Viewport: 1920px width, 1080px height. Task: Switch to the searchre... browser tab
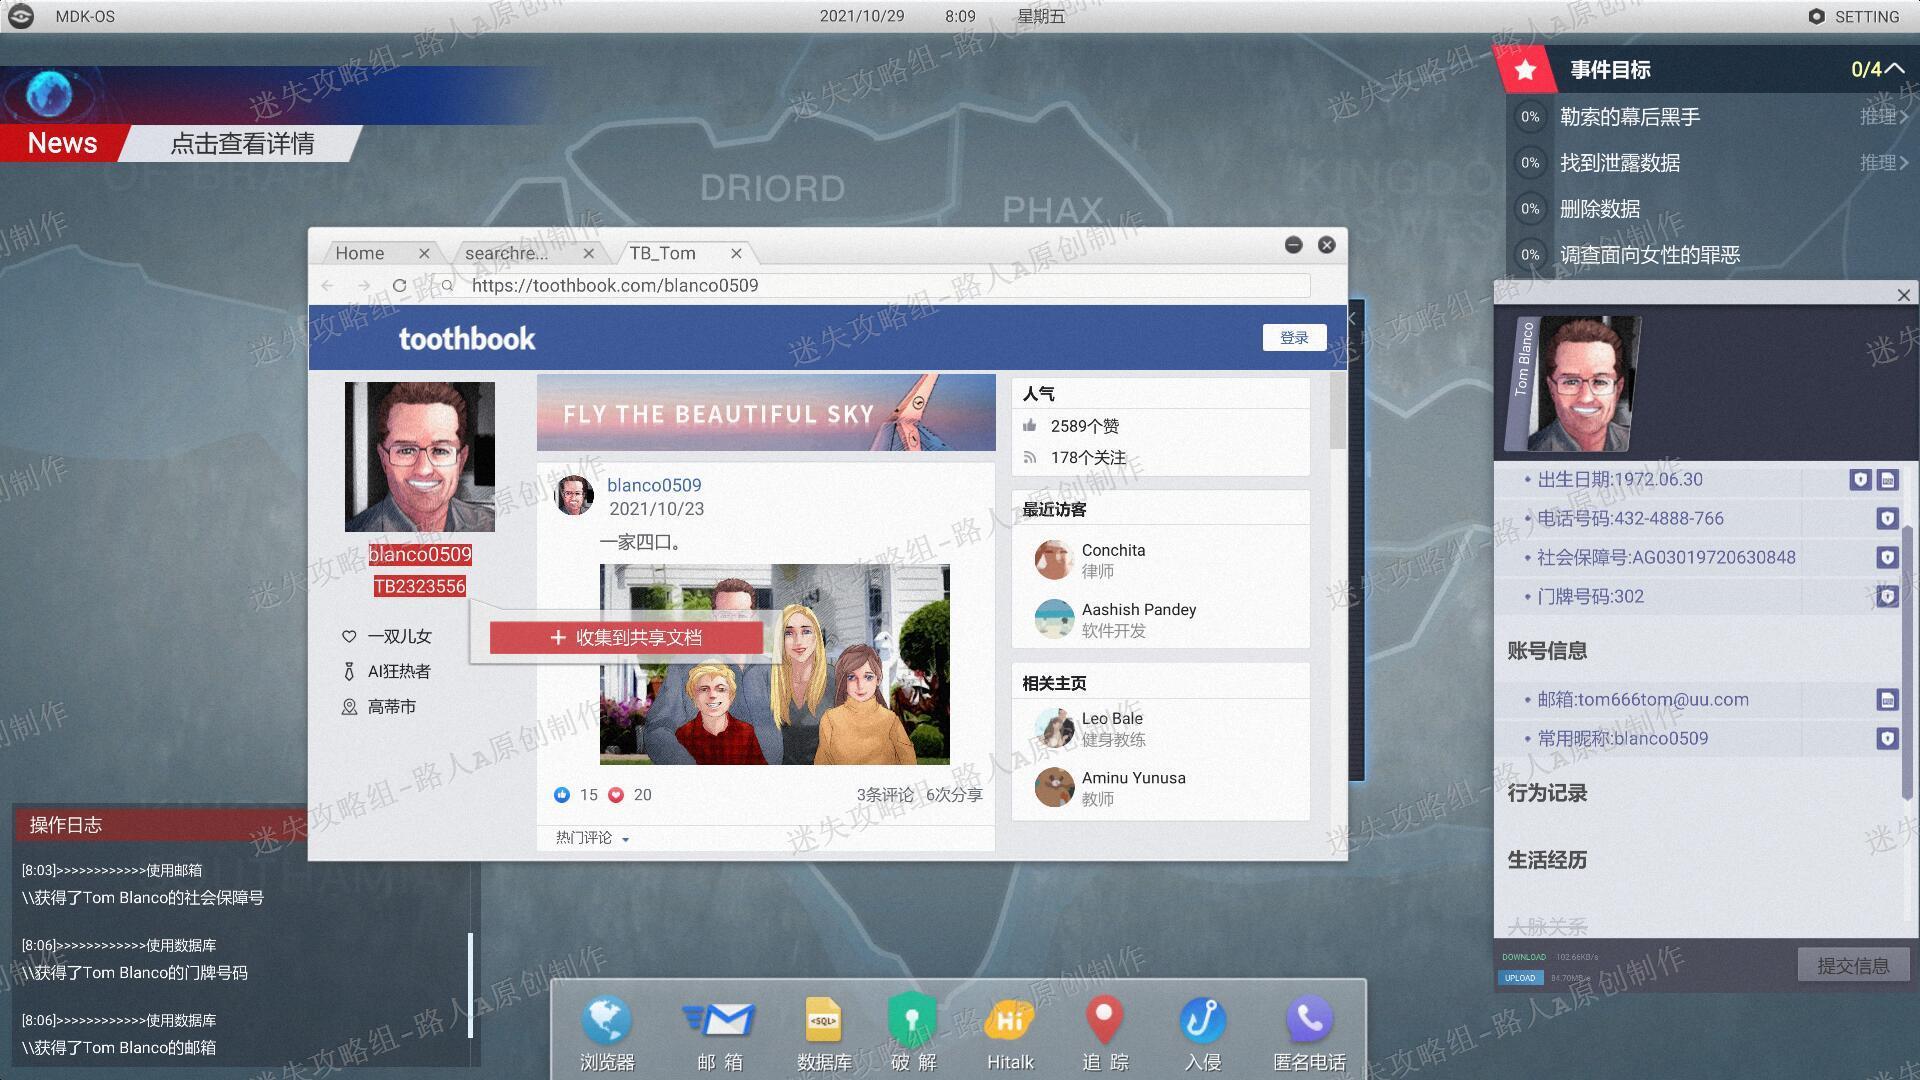(507, 253)
